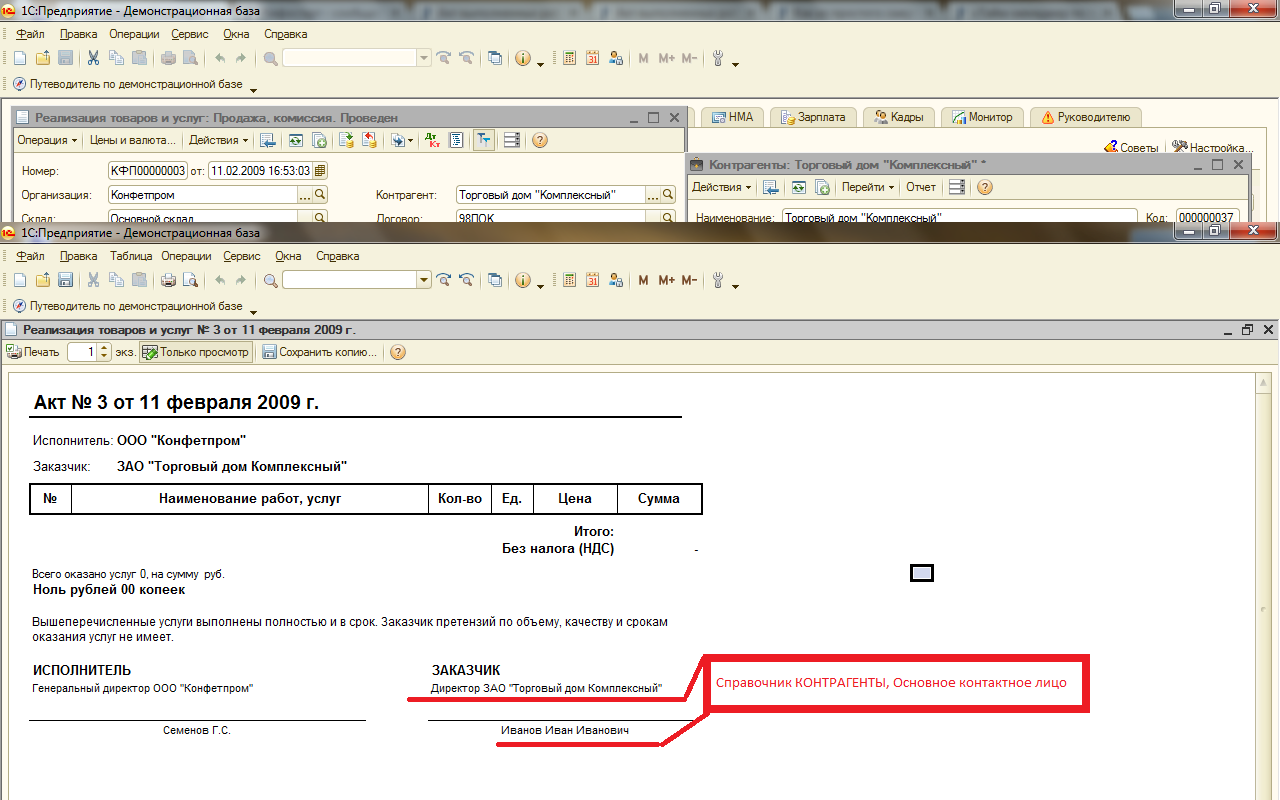Click Отчет button in Контрагенты window
1280x800 pixels.
[921, 187]
